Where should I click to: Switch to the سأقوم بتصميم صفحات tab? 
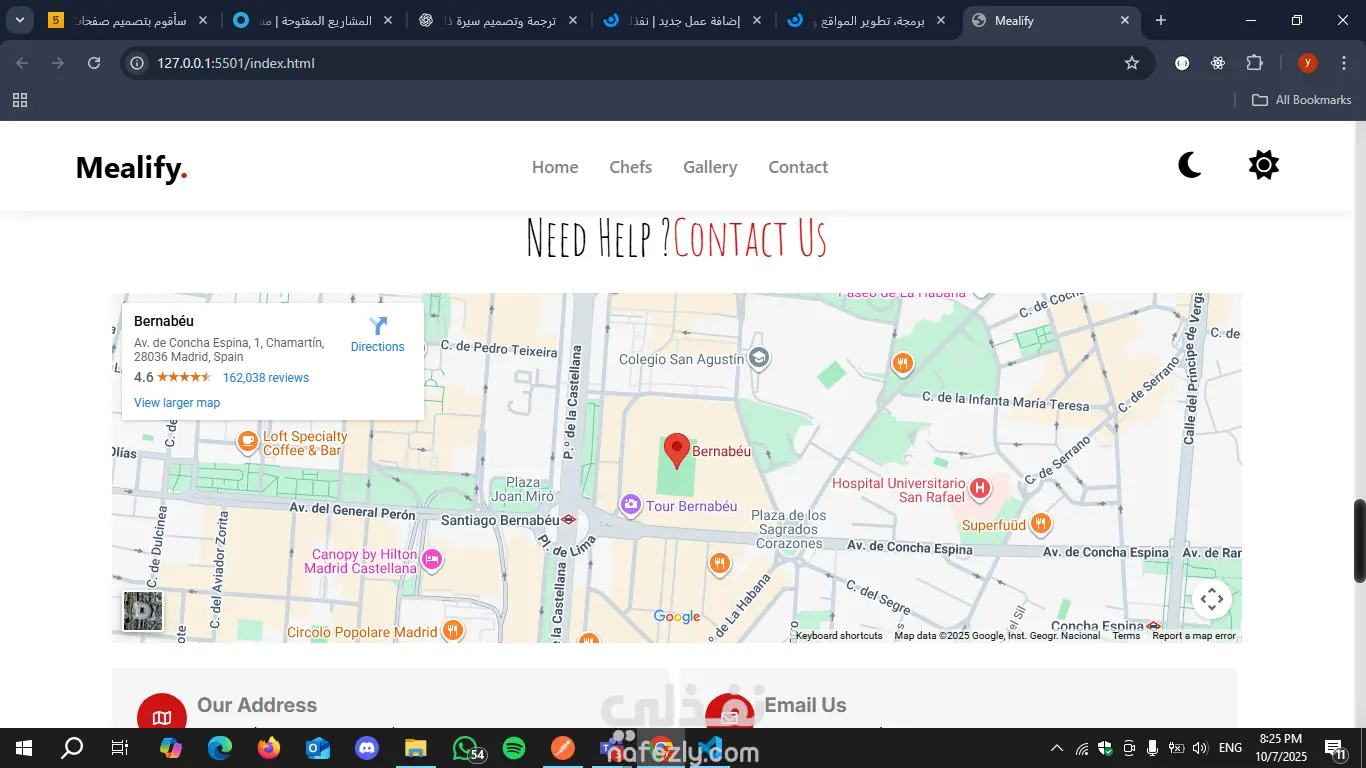coord(130,20)
